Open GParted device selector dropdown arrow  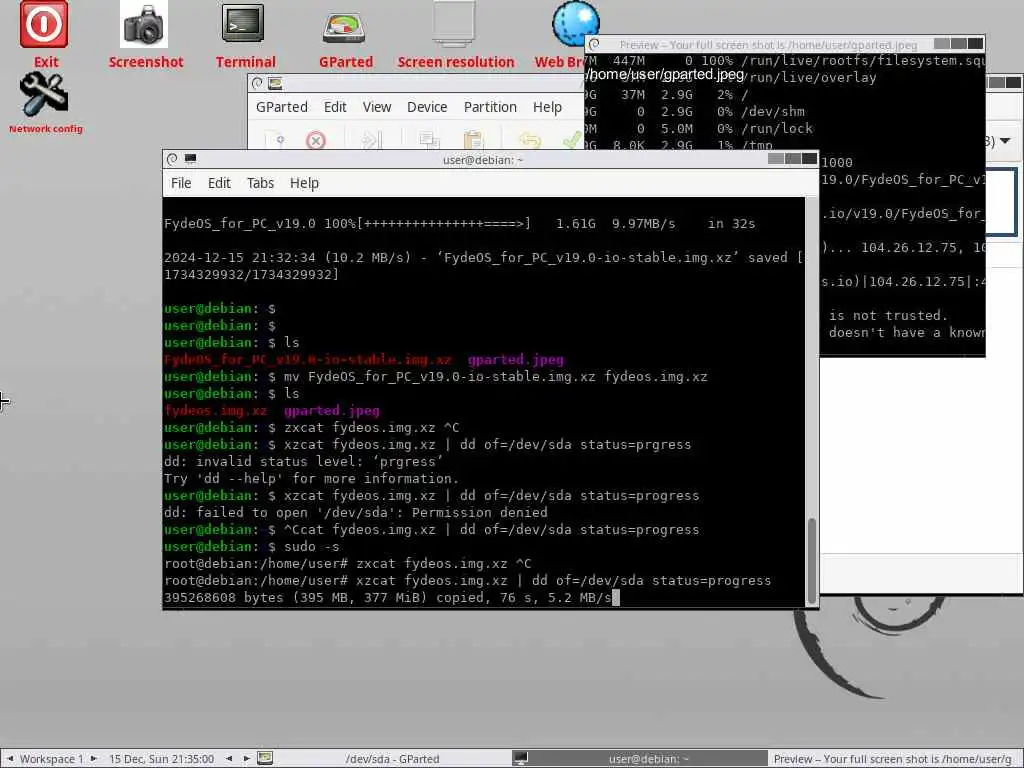coord(1005,140)
